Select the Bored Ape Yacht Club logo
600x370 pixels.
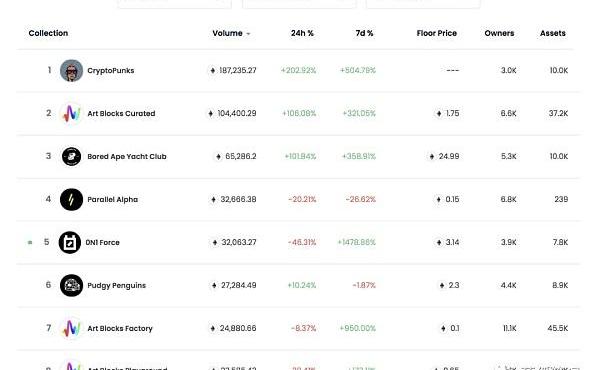point(71,156)
